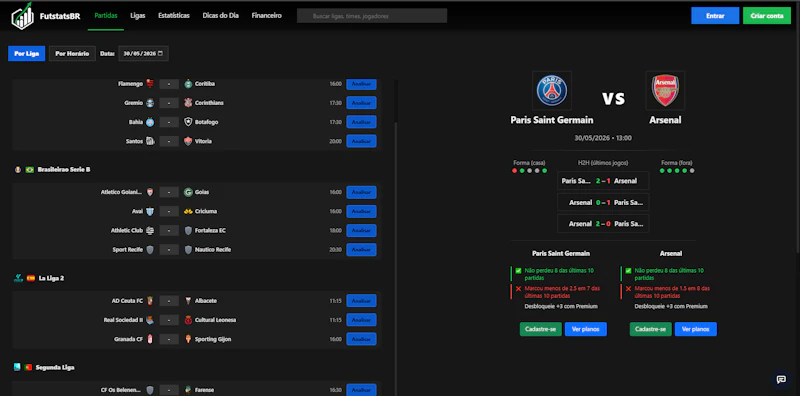
Task: Analyze the Flamengo vs Coritiba match
Action: click(361, 84)
